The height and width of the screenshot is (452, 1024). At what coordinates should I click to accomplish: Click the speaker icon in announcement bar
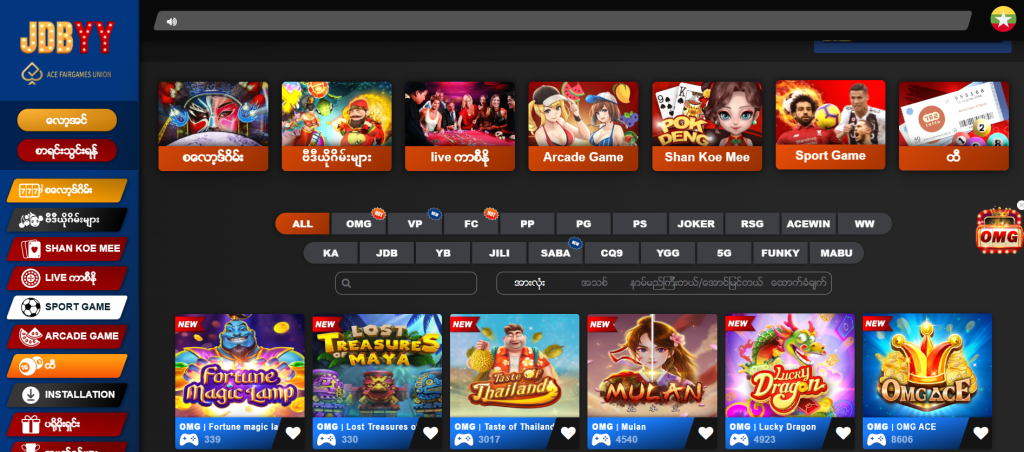172,21
